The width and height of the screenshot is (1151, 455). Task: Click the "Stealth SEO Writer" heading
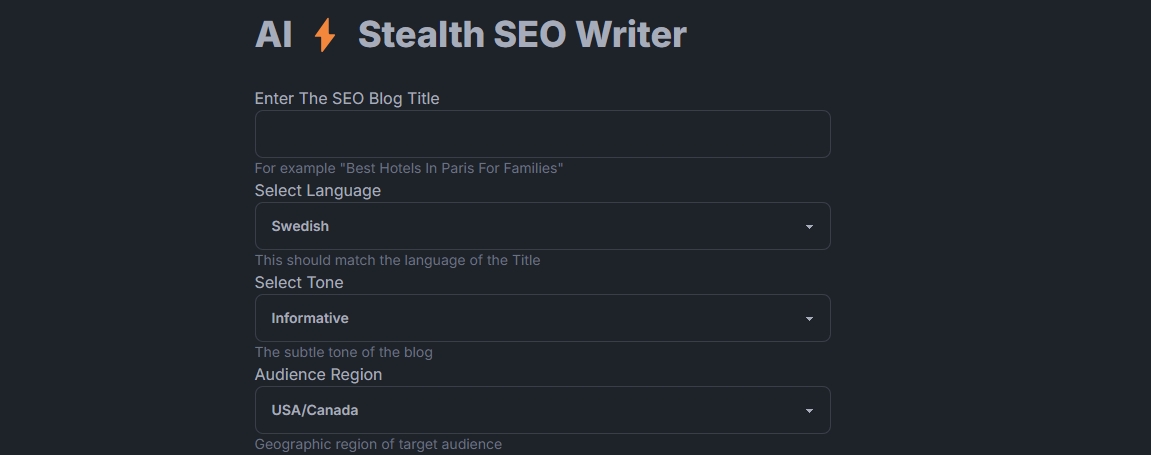522,35
